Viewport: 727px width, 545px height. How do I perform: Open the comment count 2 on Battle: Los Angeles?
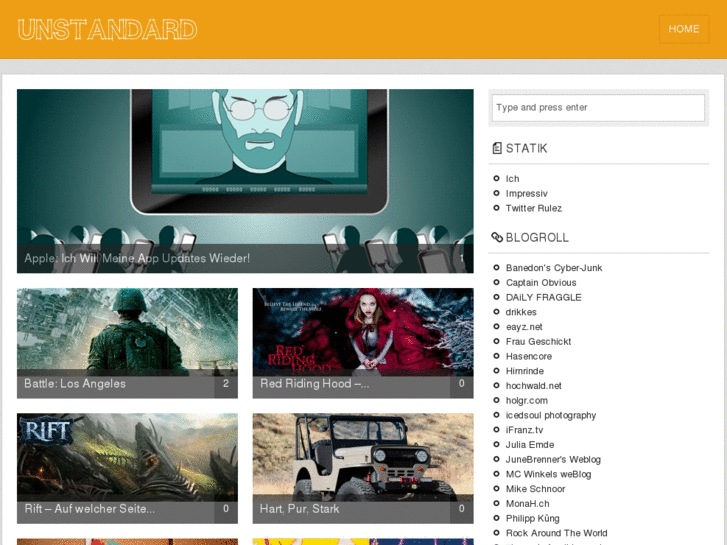point(226,384)
